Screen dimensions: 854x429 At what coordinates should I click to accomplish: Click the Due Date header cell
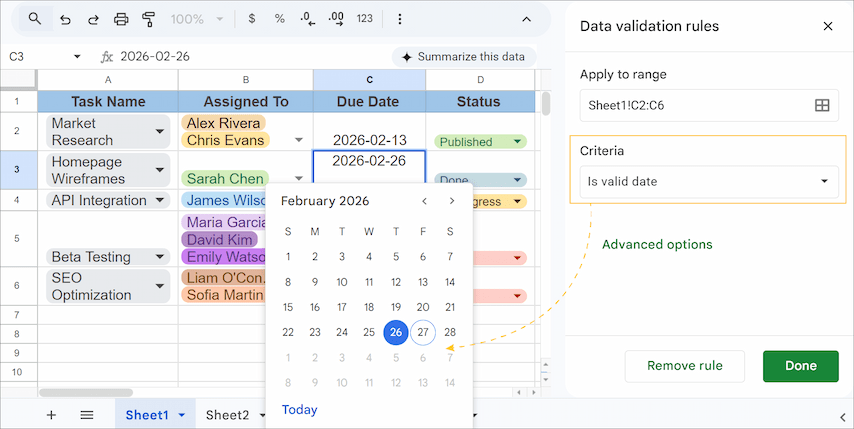tap(369, 102)
